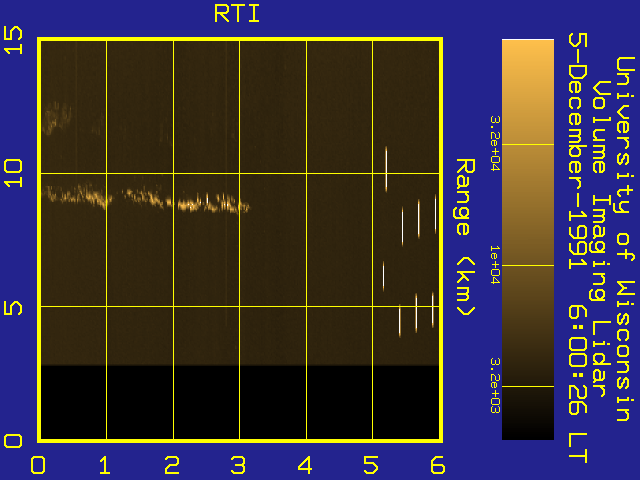
Task: Click the 3.2e+04 colorbar label
Action: pyautogui.click(x=495, y=143)
